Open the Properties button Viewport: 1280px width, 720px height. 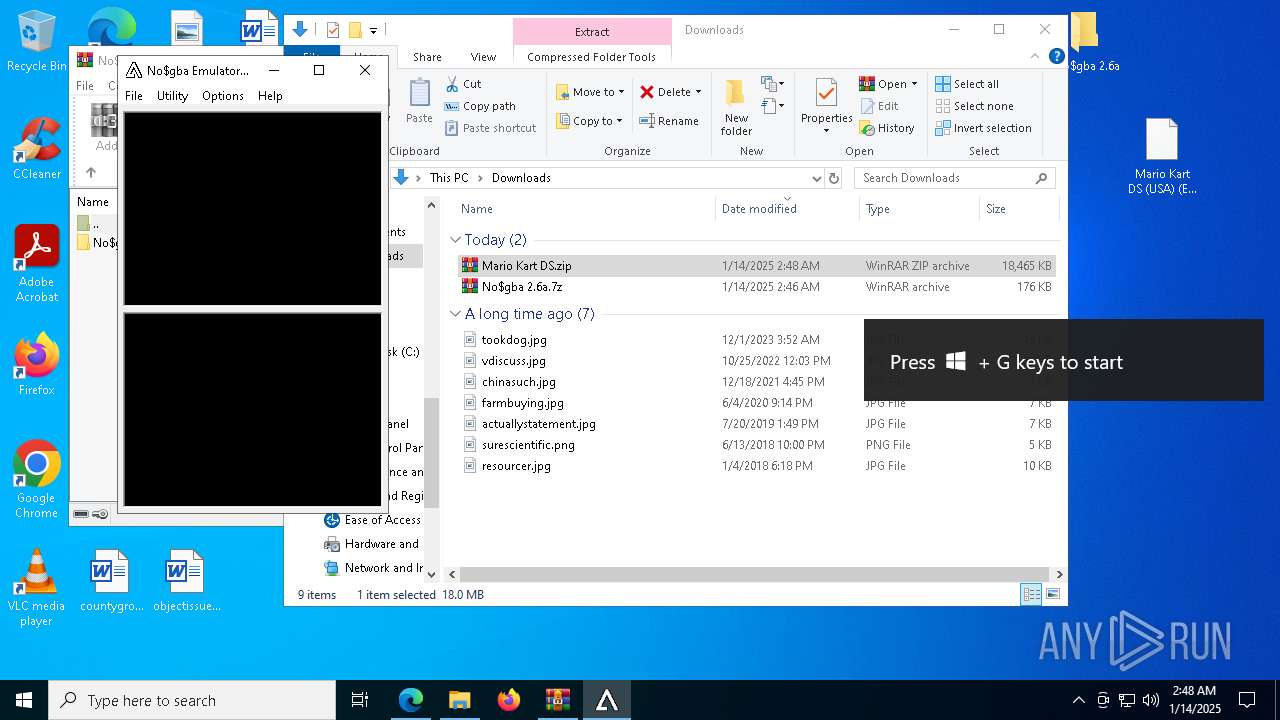826,107
